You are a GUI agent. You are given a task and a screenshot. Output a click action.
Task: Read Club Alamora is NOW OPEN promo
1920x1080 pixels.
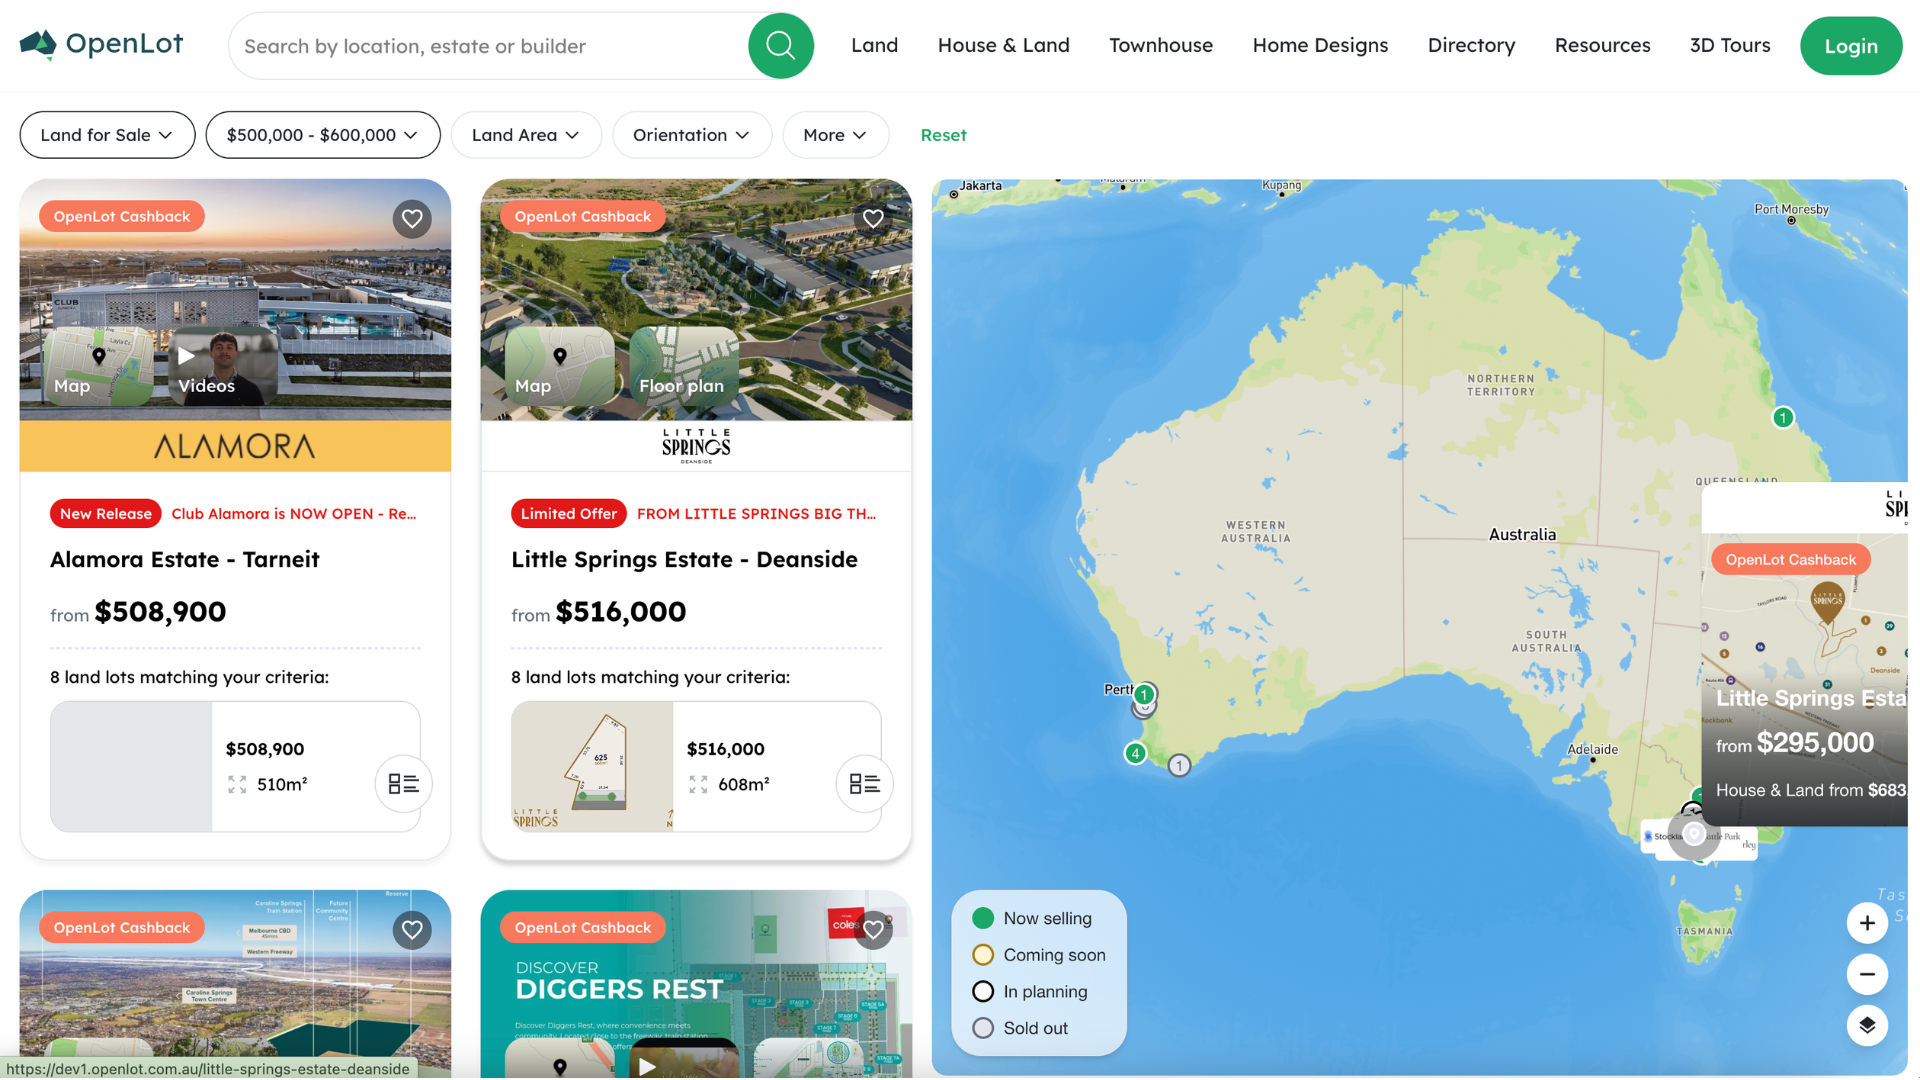(294, 514)
